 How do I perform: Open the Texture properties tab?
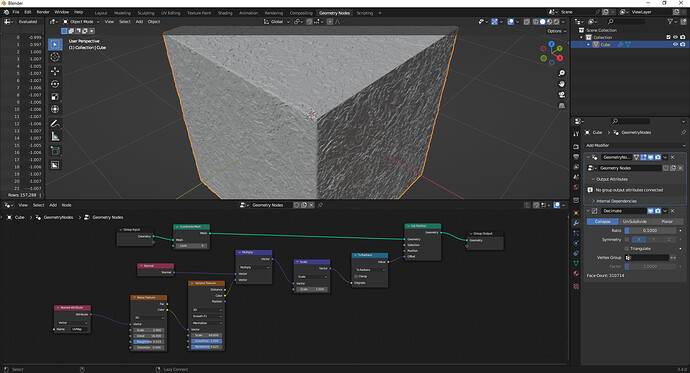[576, 286]
